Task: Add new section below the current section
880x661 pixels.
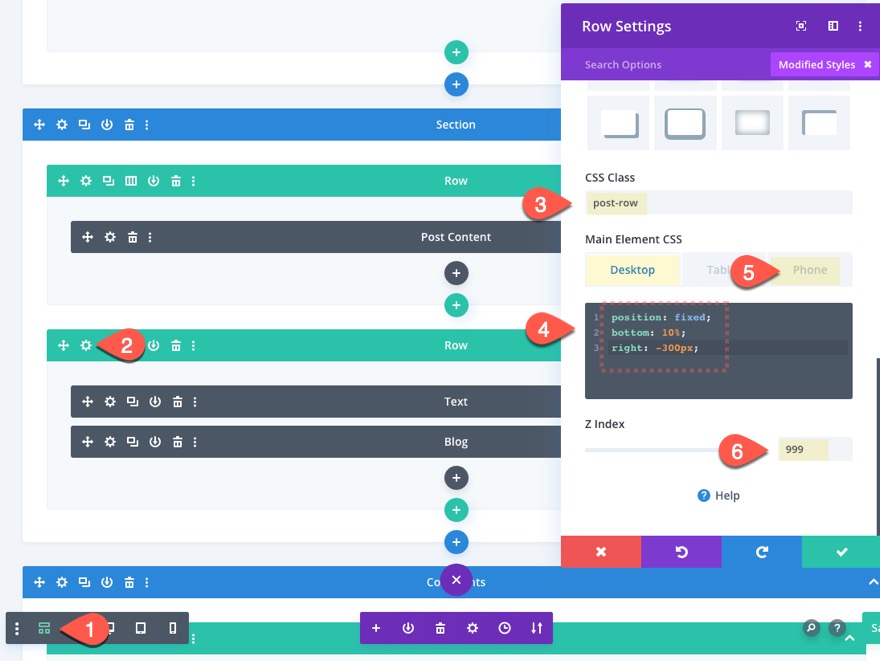Action: (456, 542)
